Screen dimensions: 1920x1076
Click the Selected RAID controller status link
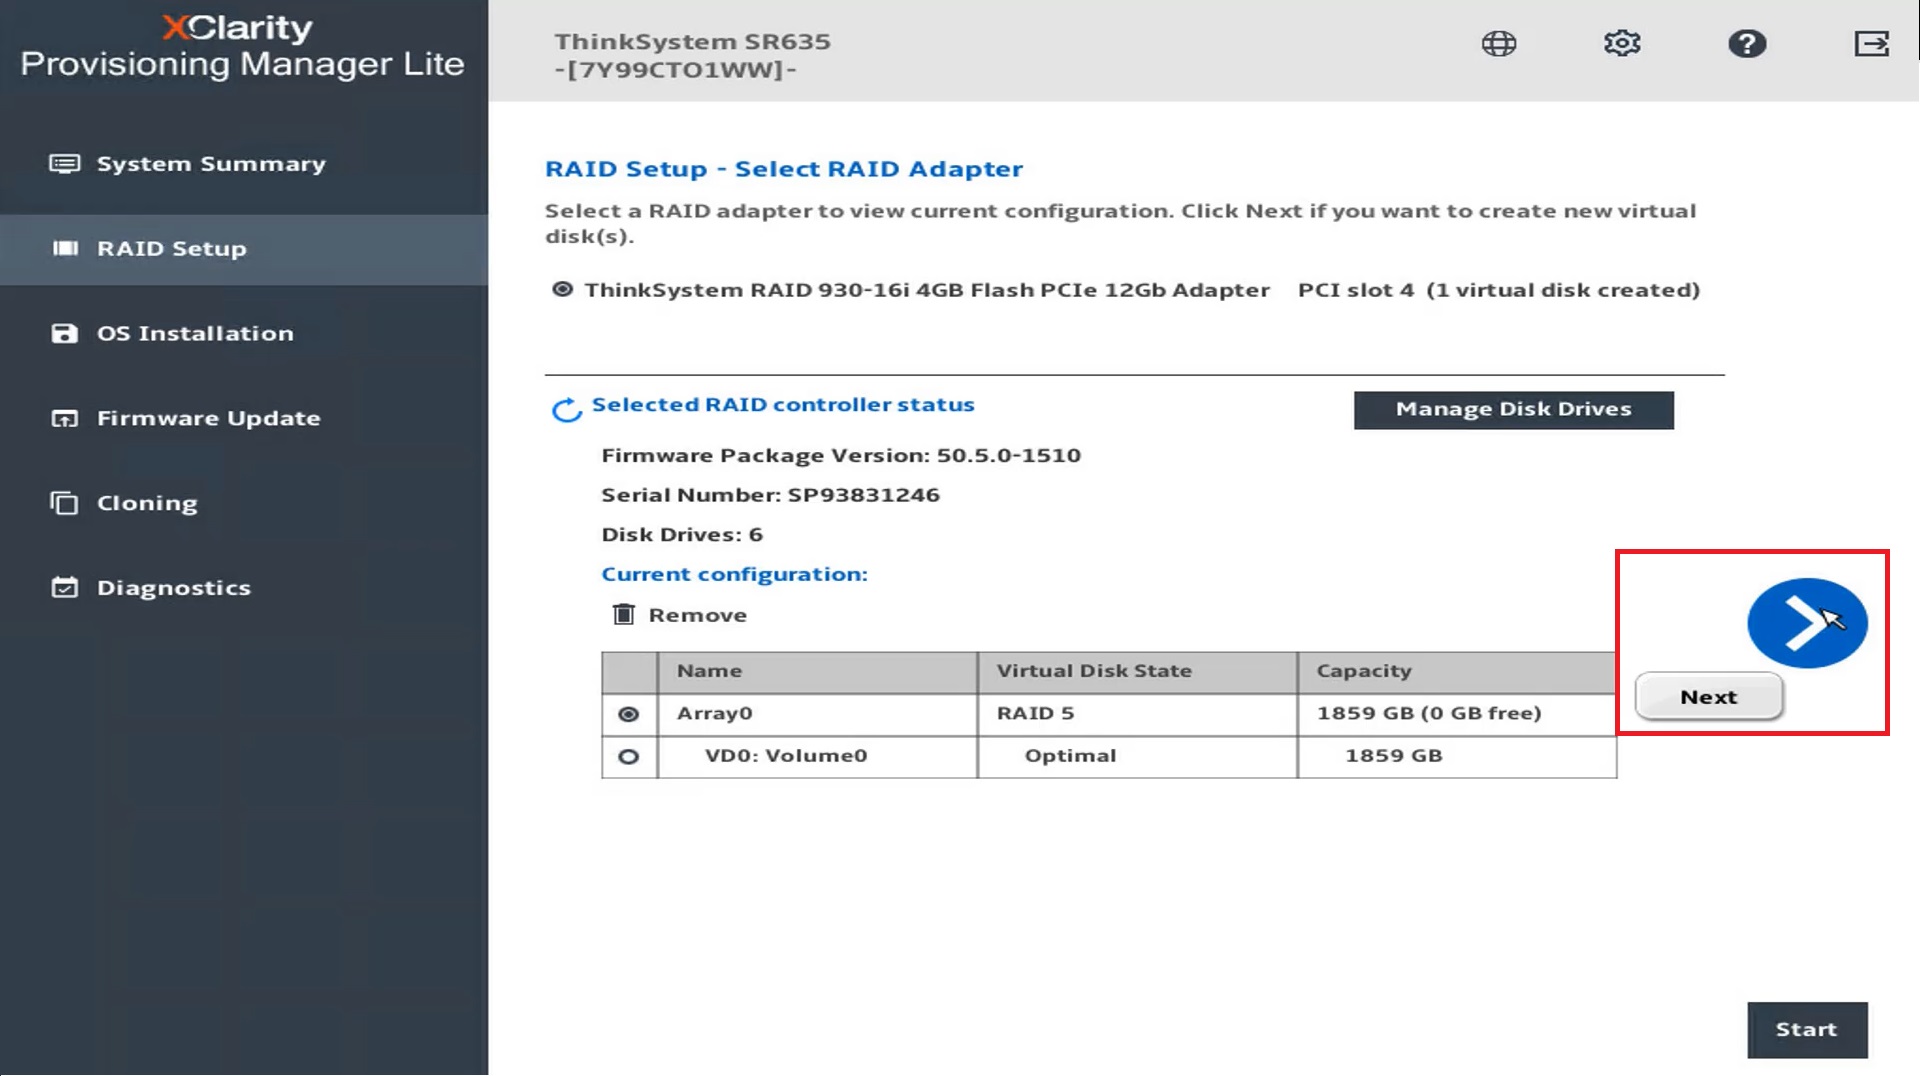[x=783, y=404]
